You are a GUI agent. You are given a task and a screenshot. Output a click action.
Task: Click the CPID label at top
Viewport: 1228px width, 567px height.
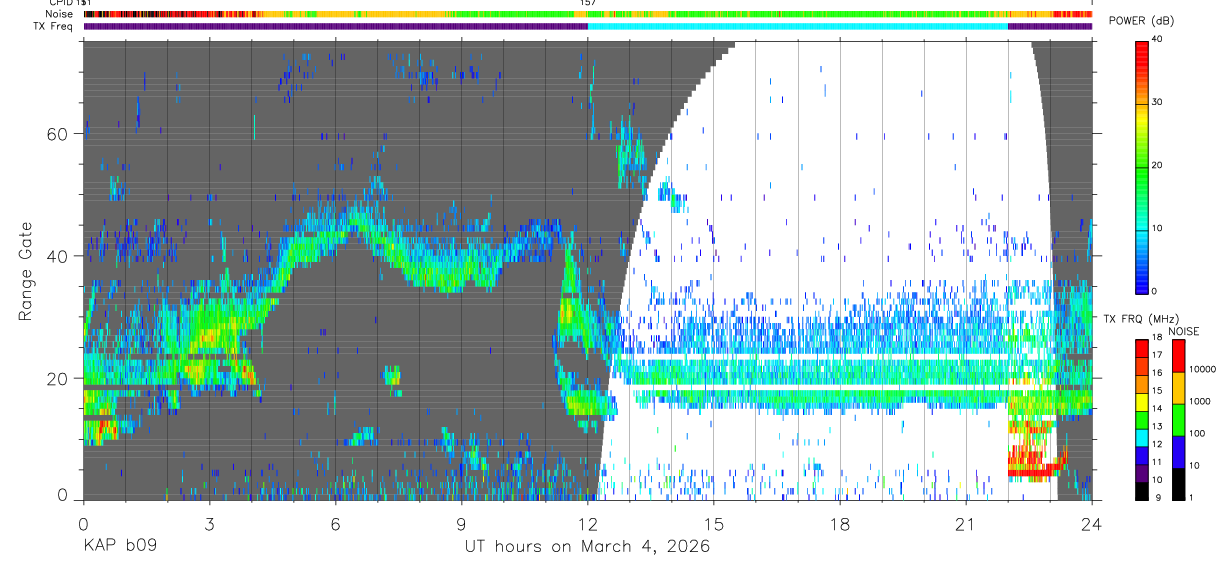coord(60,4)
